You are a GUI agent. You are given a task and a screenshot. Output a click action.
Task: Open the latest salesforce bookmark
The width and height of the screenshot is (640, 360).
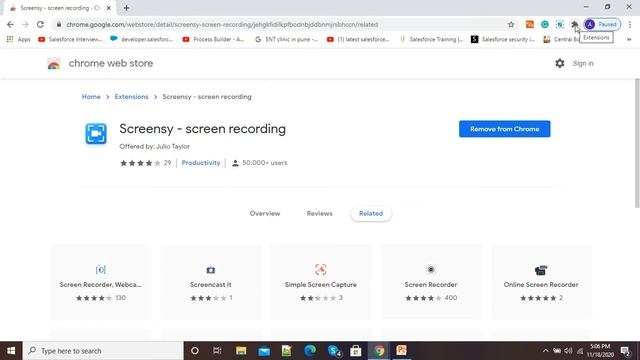[x=358, y=39]
